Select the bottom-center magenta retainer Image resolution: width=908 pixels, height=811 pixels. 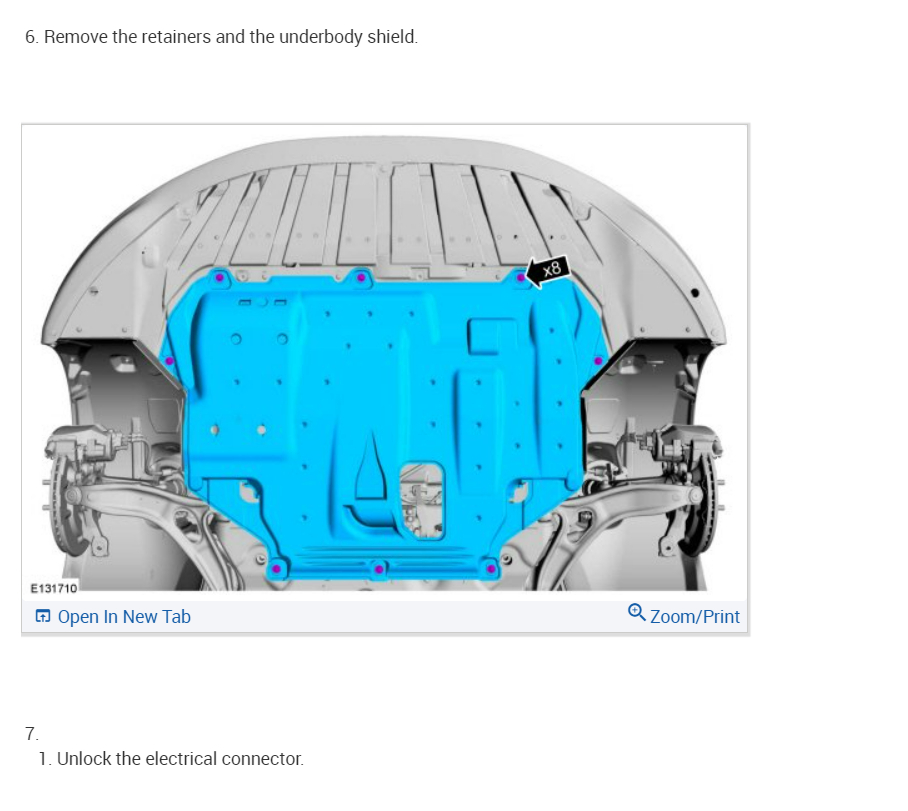379,569
